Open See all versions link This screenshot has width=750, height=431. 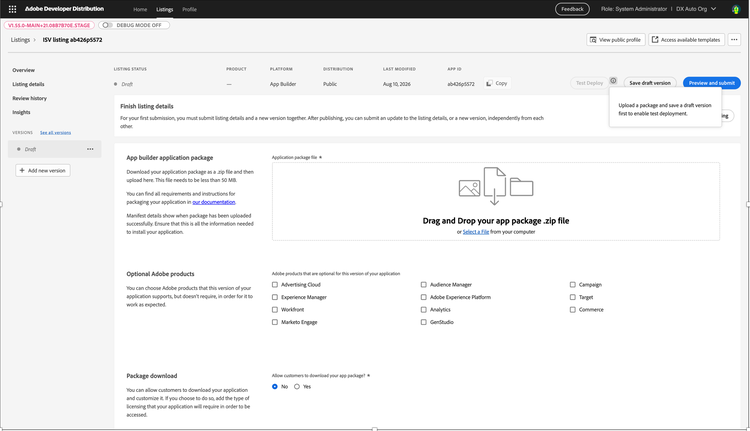tap(55, 133)
